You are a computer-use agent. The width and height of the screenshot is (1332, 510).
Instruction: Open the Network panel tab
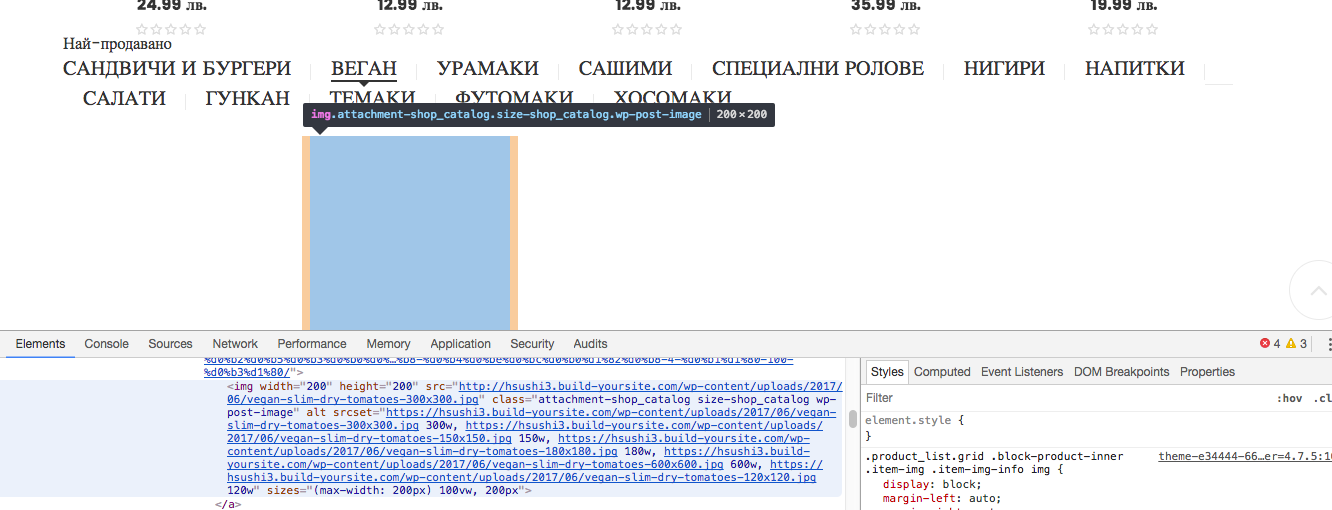tap(235, 344)
